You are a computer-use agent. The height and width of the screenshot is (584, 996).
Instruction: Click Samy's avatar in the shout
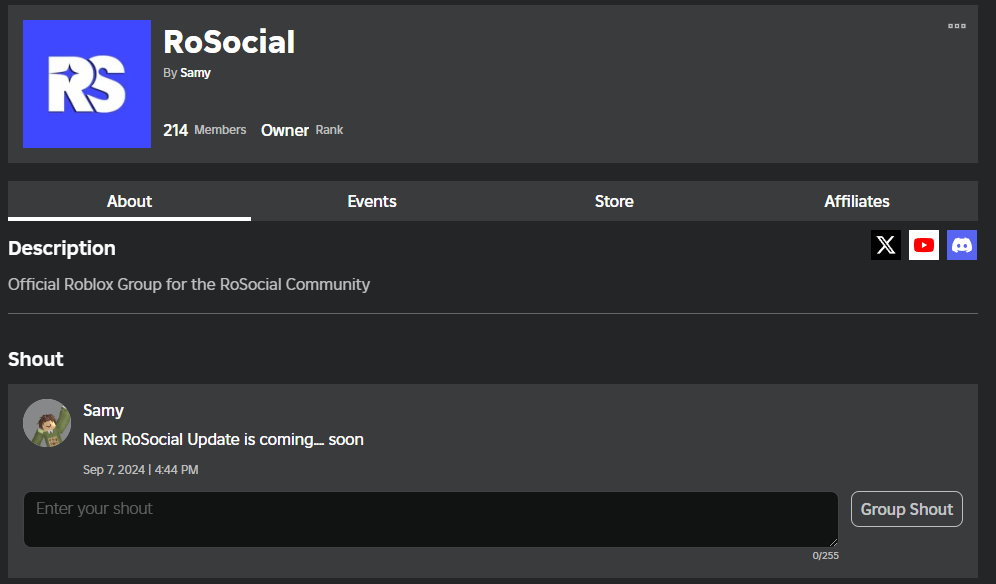tap(47, 423)
